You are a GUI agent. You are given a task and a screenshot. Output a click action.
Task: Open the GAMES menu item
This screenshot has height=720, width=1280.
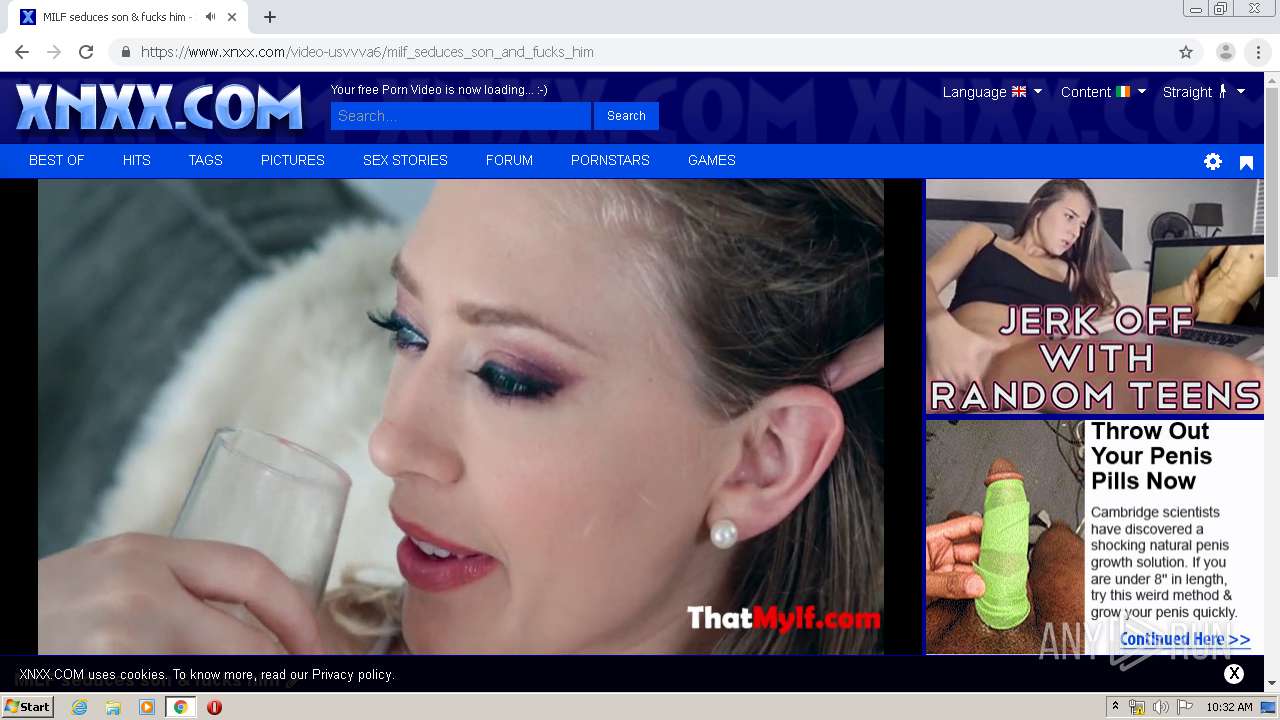pyautogui.click(x=712, y=160)
